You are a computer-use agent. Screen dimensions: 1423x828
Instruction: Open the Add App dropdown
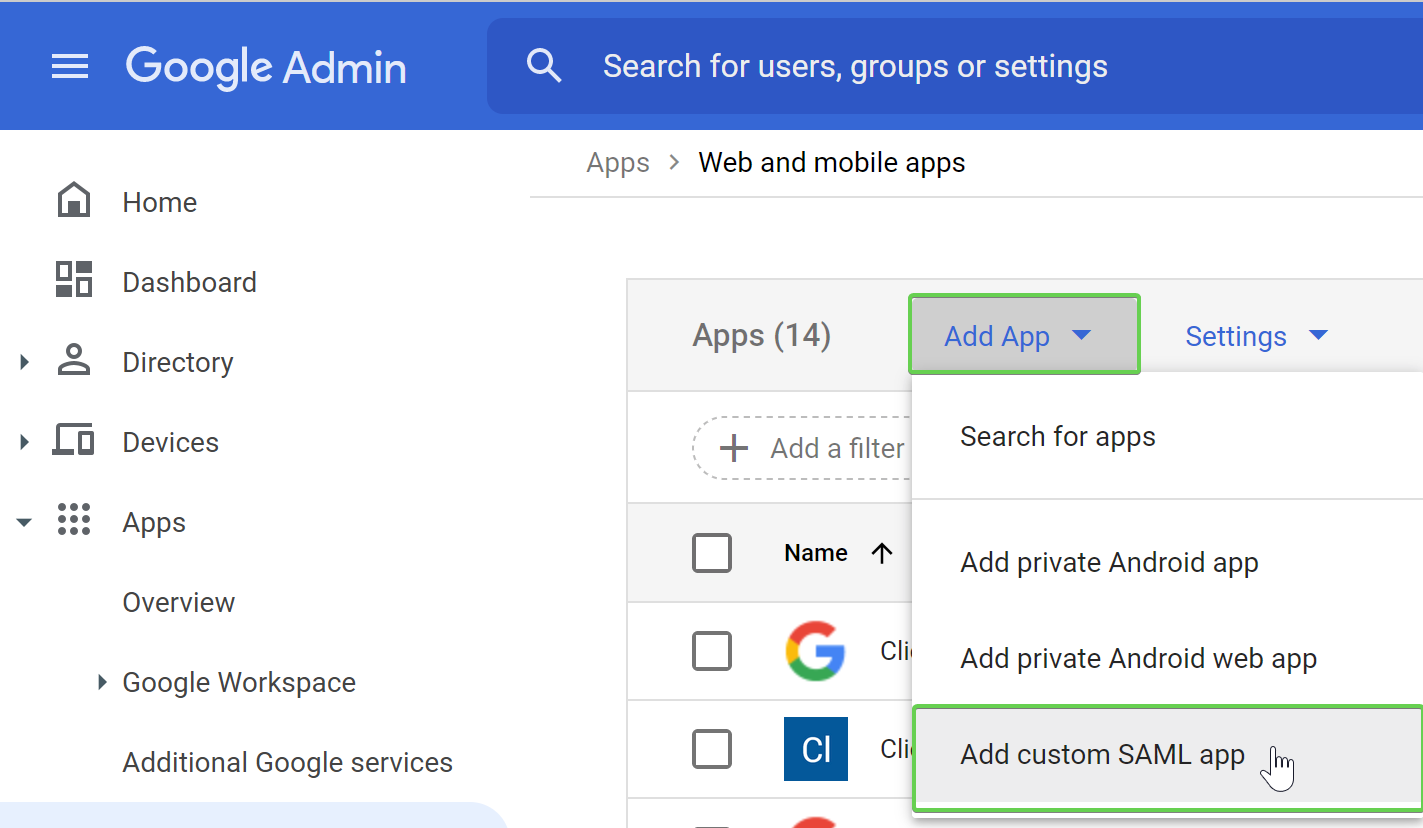1024,335
